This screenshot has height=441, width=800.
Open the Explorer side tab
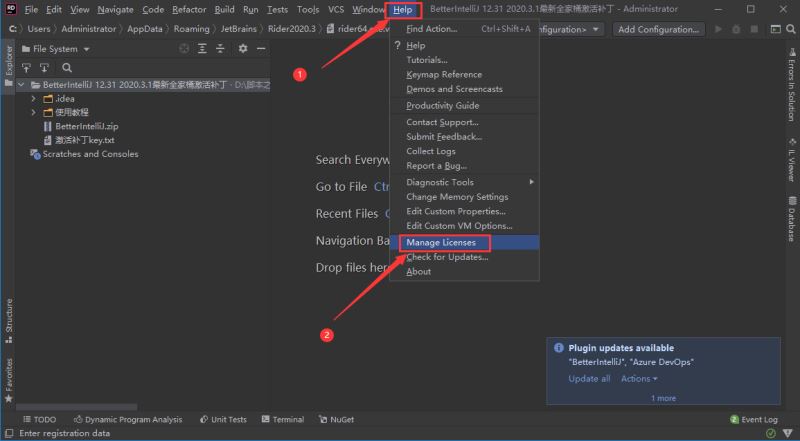pos(9,66)
